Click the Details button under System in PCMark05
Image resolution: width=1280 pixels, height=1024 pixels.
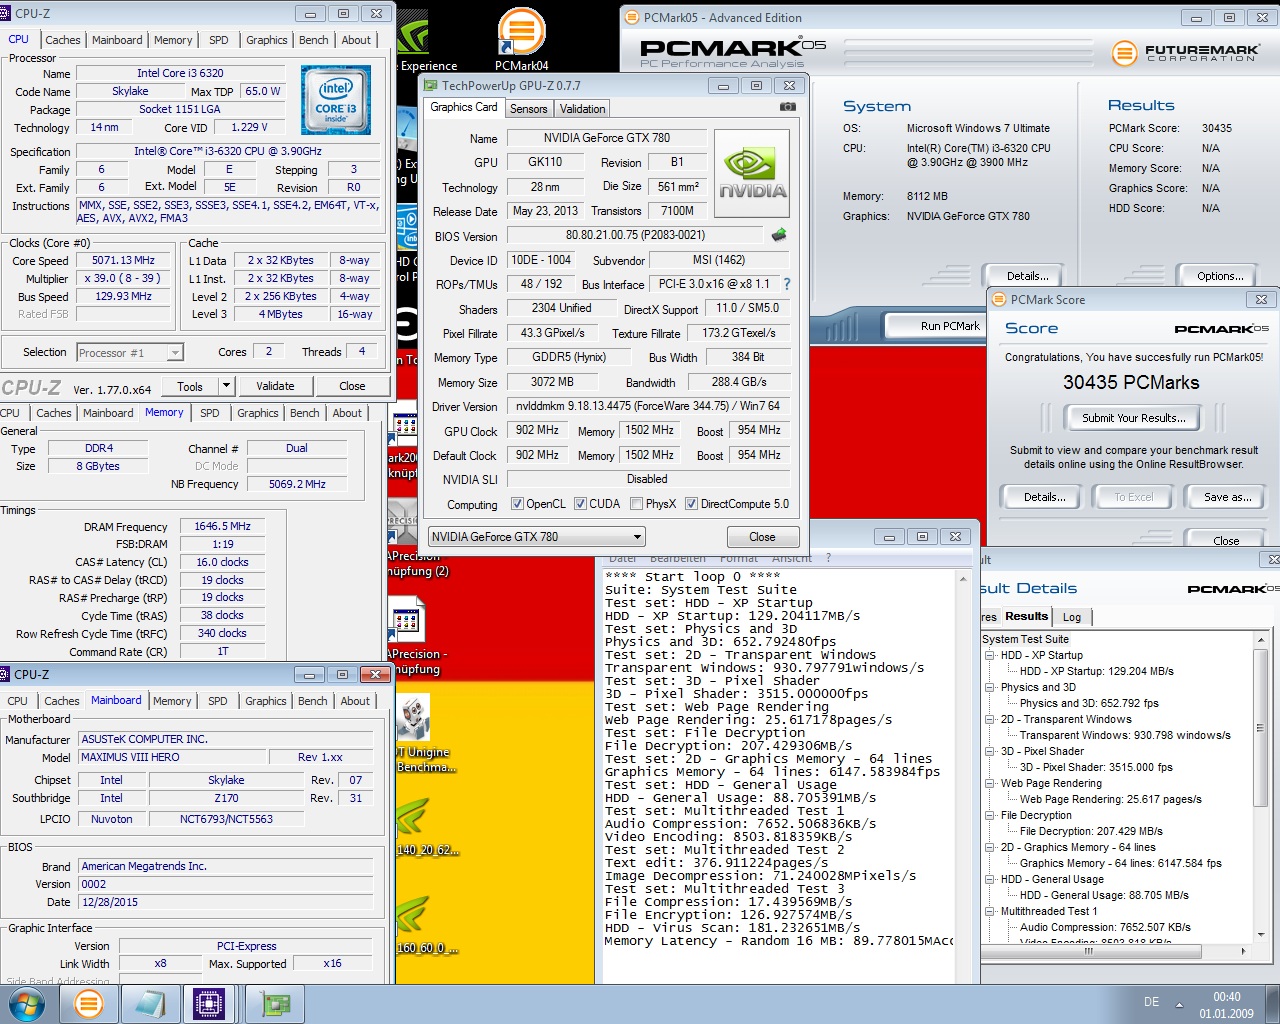pyautogui.click(x=1027, y=276)
